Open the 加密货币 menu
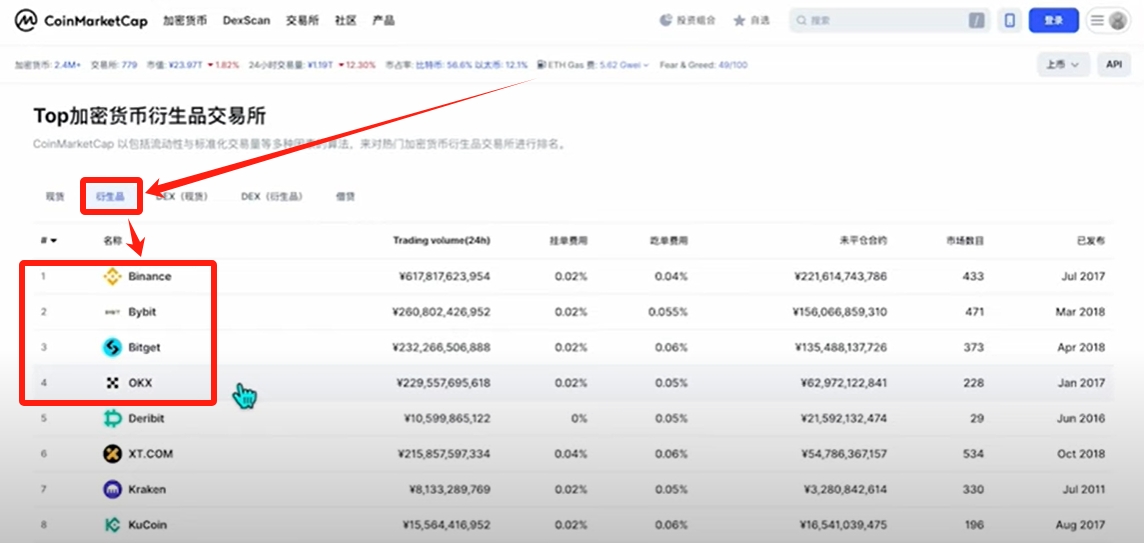This screenshot has height=543, width=1144. [184, 20]
